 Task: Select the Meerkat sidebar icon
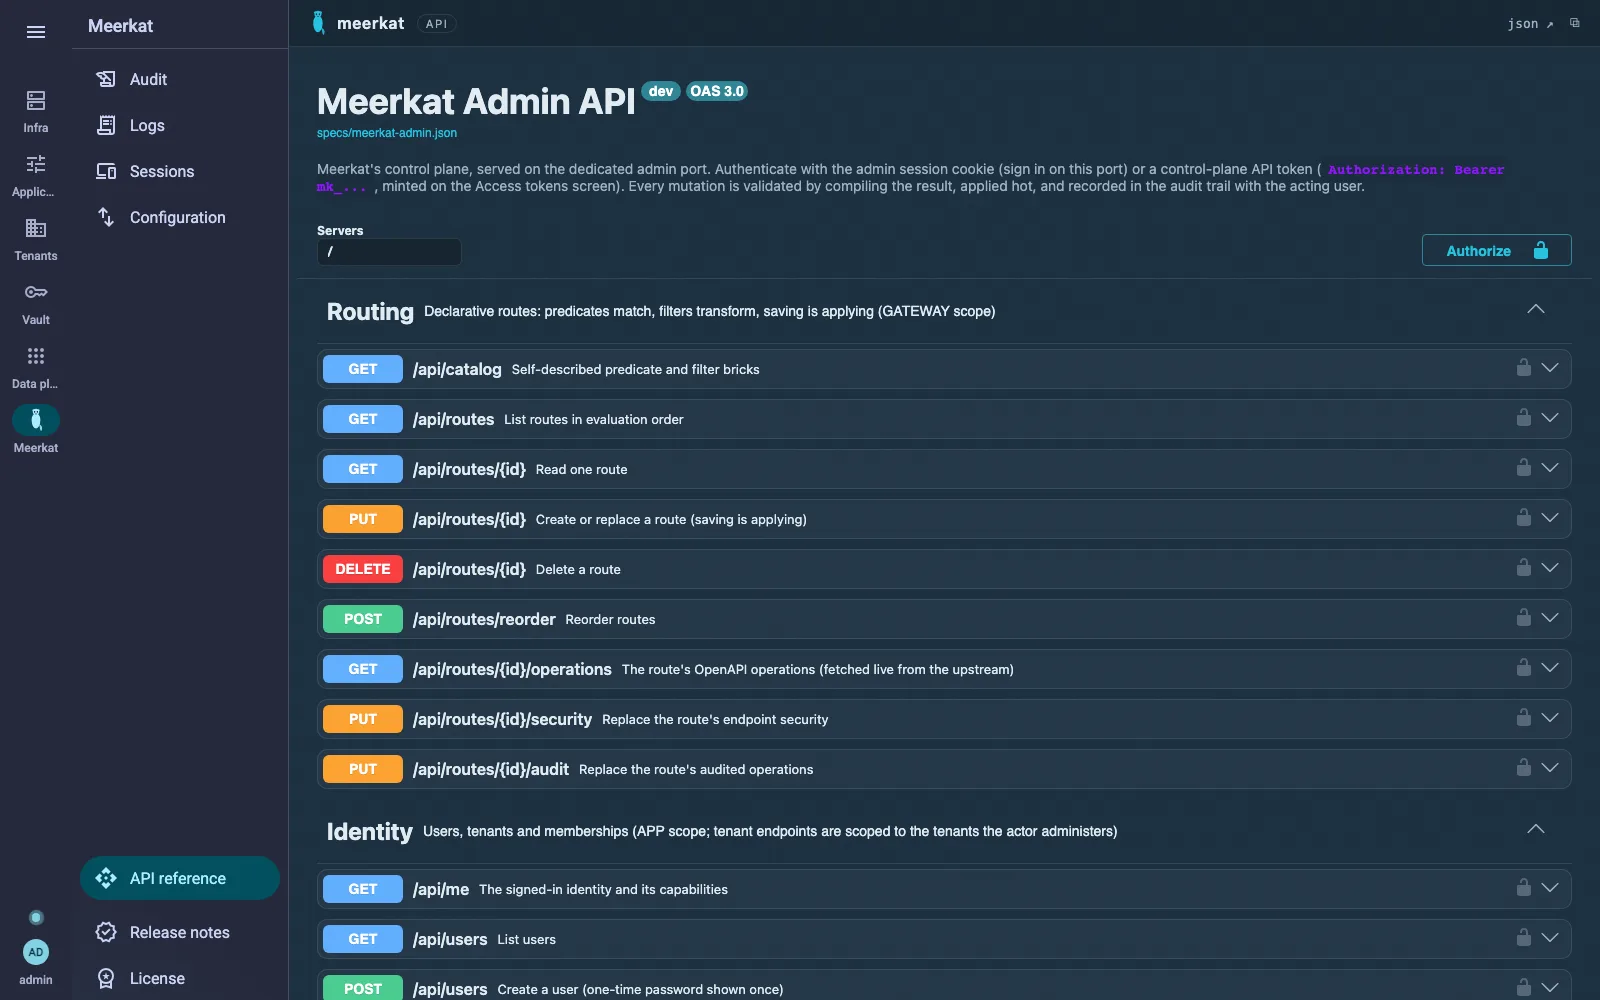36,420
